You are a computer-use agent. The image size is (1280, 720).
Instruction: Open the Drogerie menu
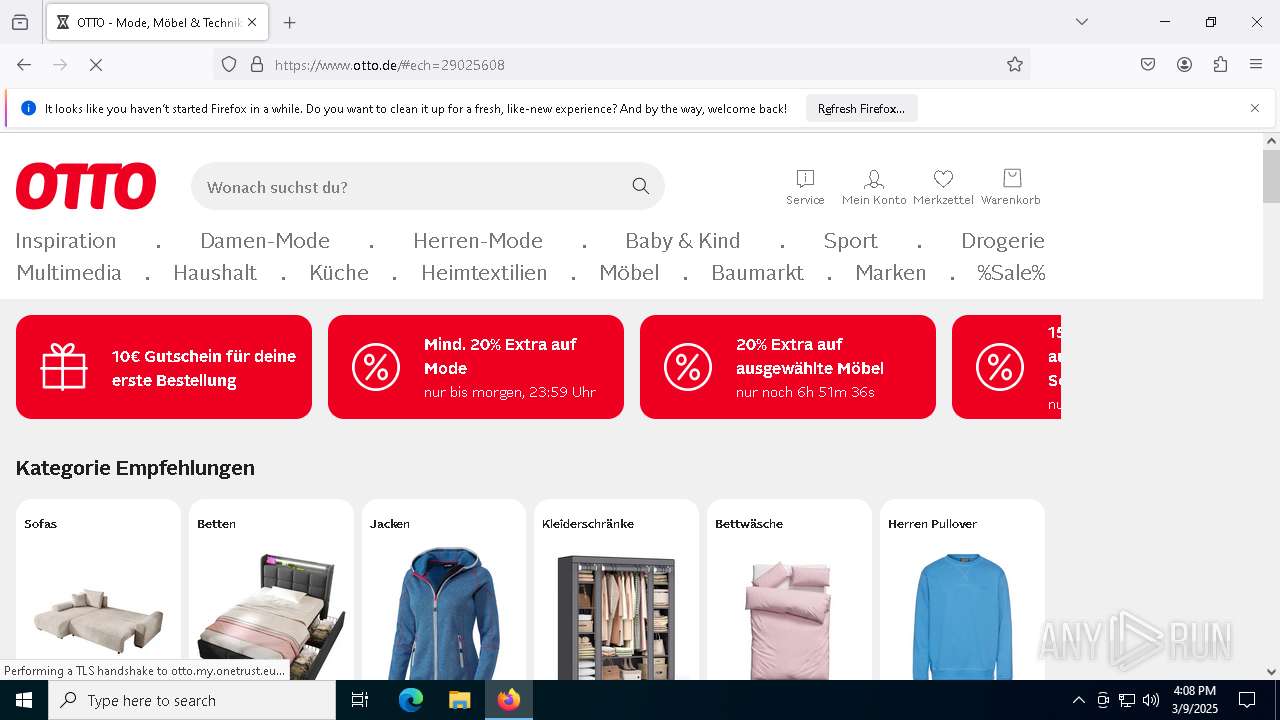pos(1003,241)
